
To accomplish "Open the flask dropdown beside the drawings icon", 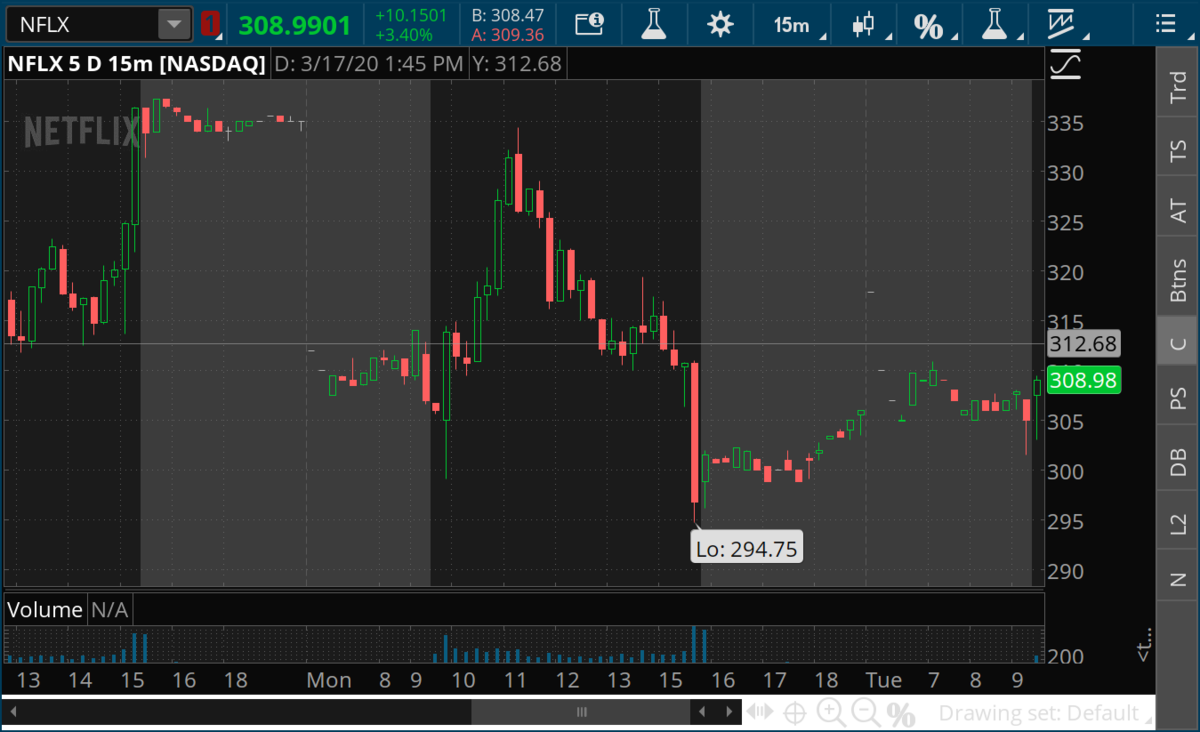I will [x=996, y=24].
